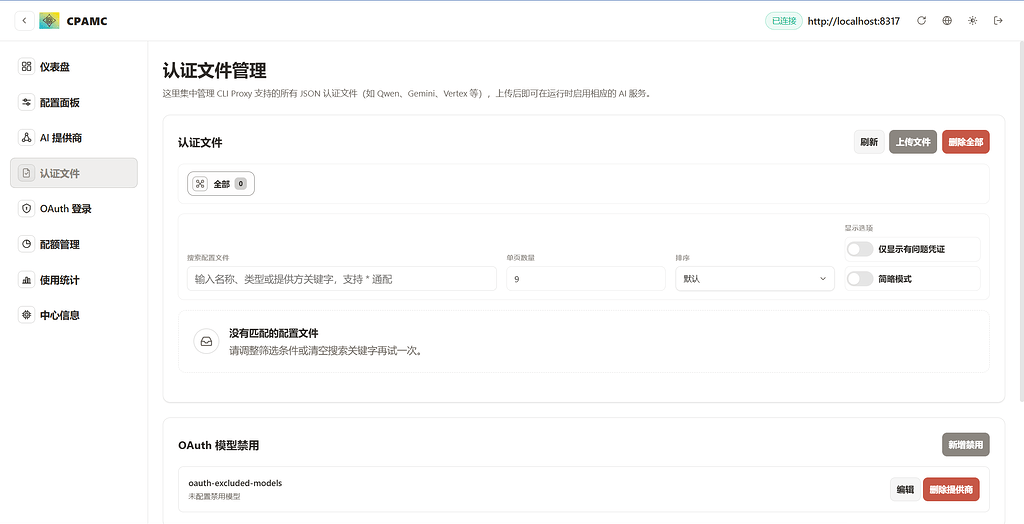
Task: Click the 删除全部 button
Action: pyautogui.click(x=966, y=142)
